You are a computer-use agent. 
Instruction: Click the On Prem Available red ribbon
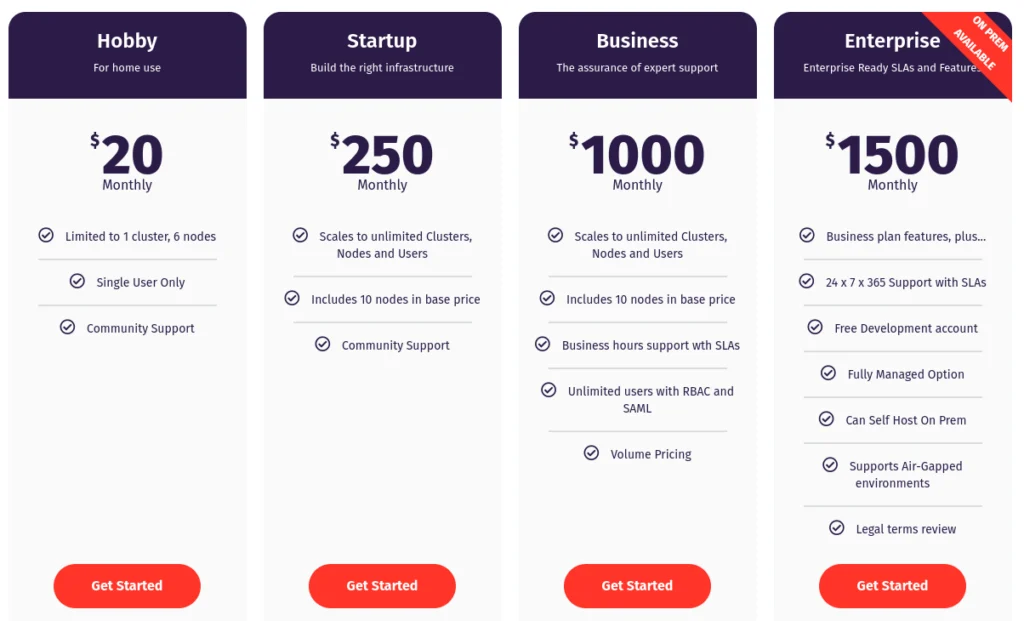point(974,46)
